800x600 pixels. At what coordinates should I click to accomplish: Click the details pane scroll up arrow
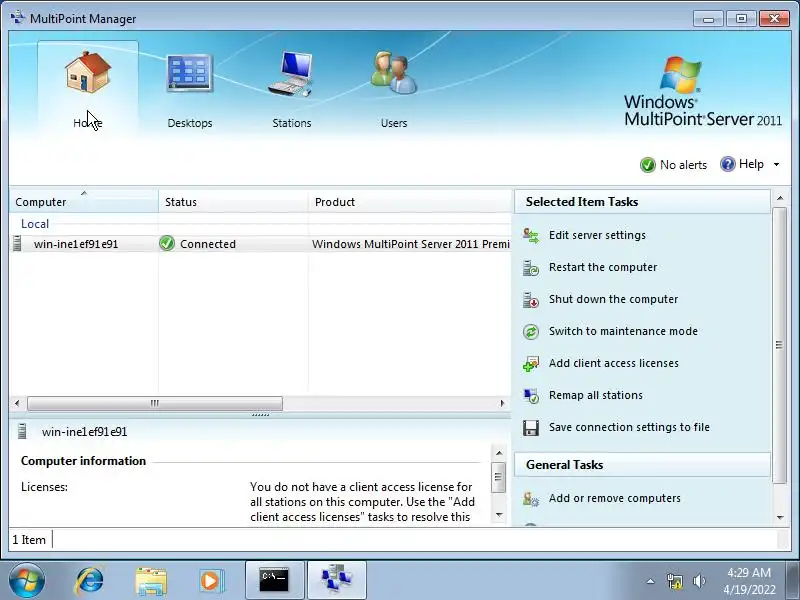(x=499, y=453)
